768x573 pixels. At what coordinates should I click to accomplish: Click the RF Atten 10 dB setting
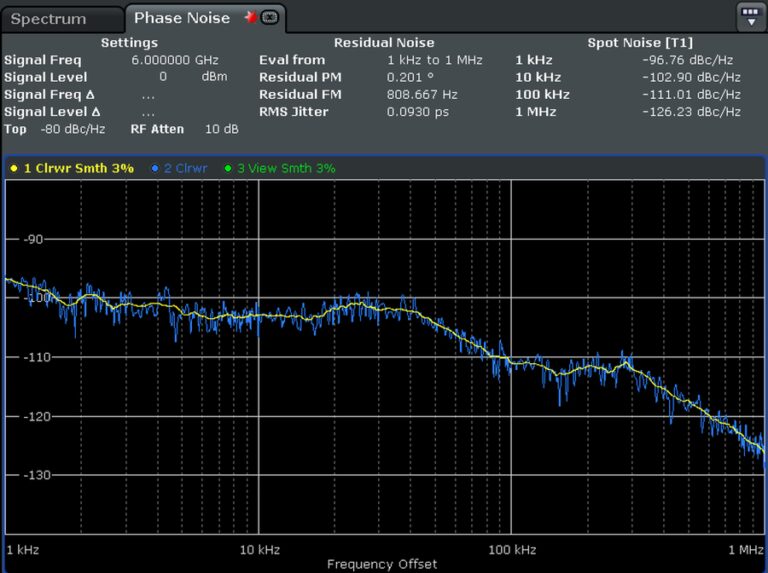pos(222,129)
